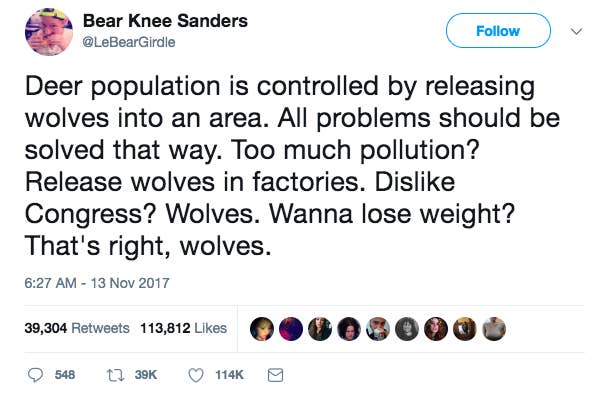Retweet using the retweet arrows icon
This screenshot has height=404, width=615.
(116, 375)
